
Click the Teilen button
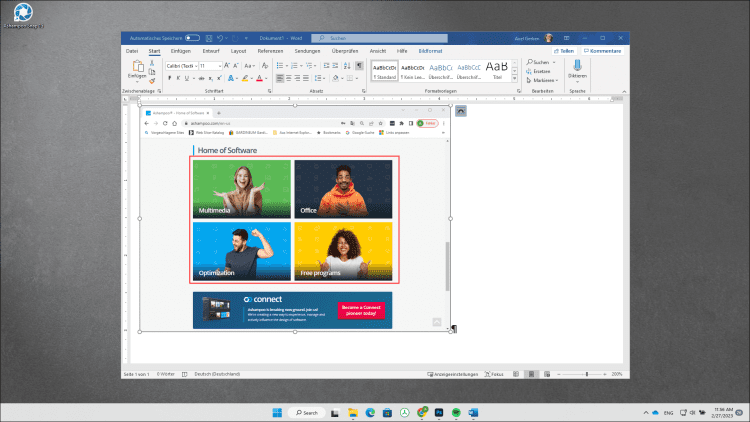coord(564,51)
